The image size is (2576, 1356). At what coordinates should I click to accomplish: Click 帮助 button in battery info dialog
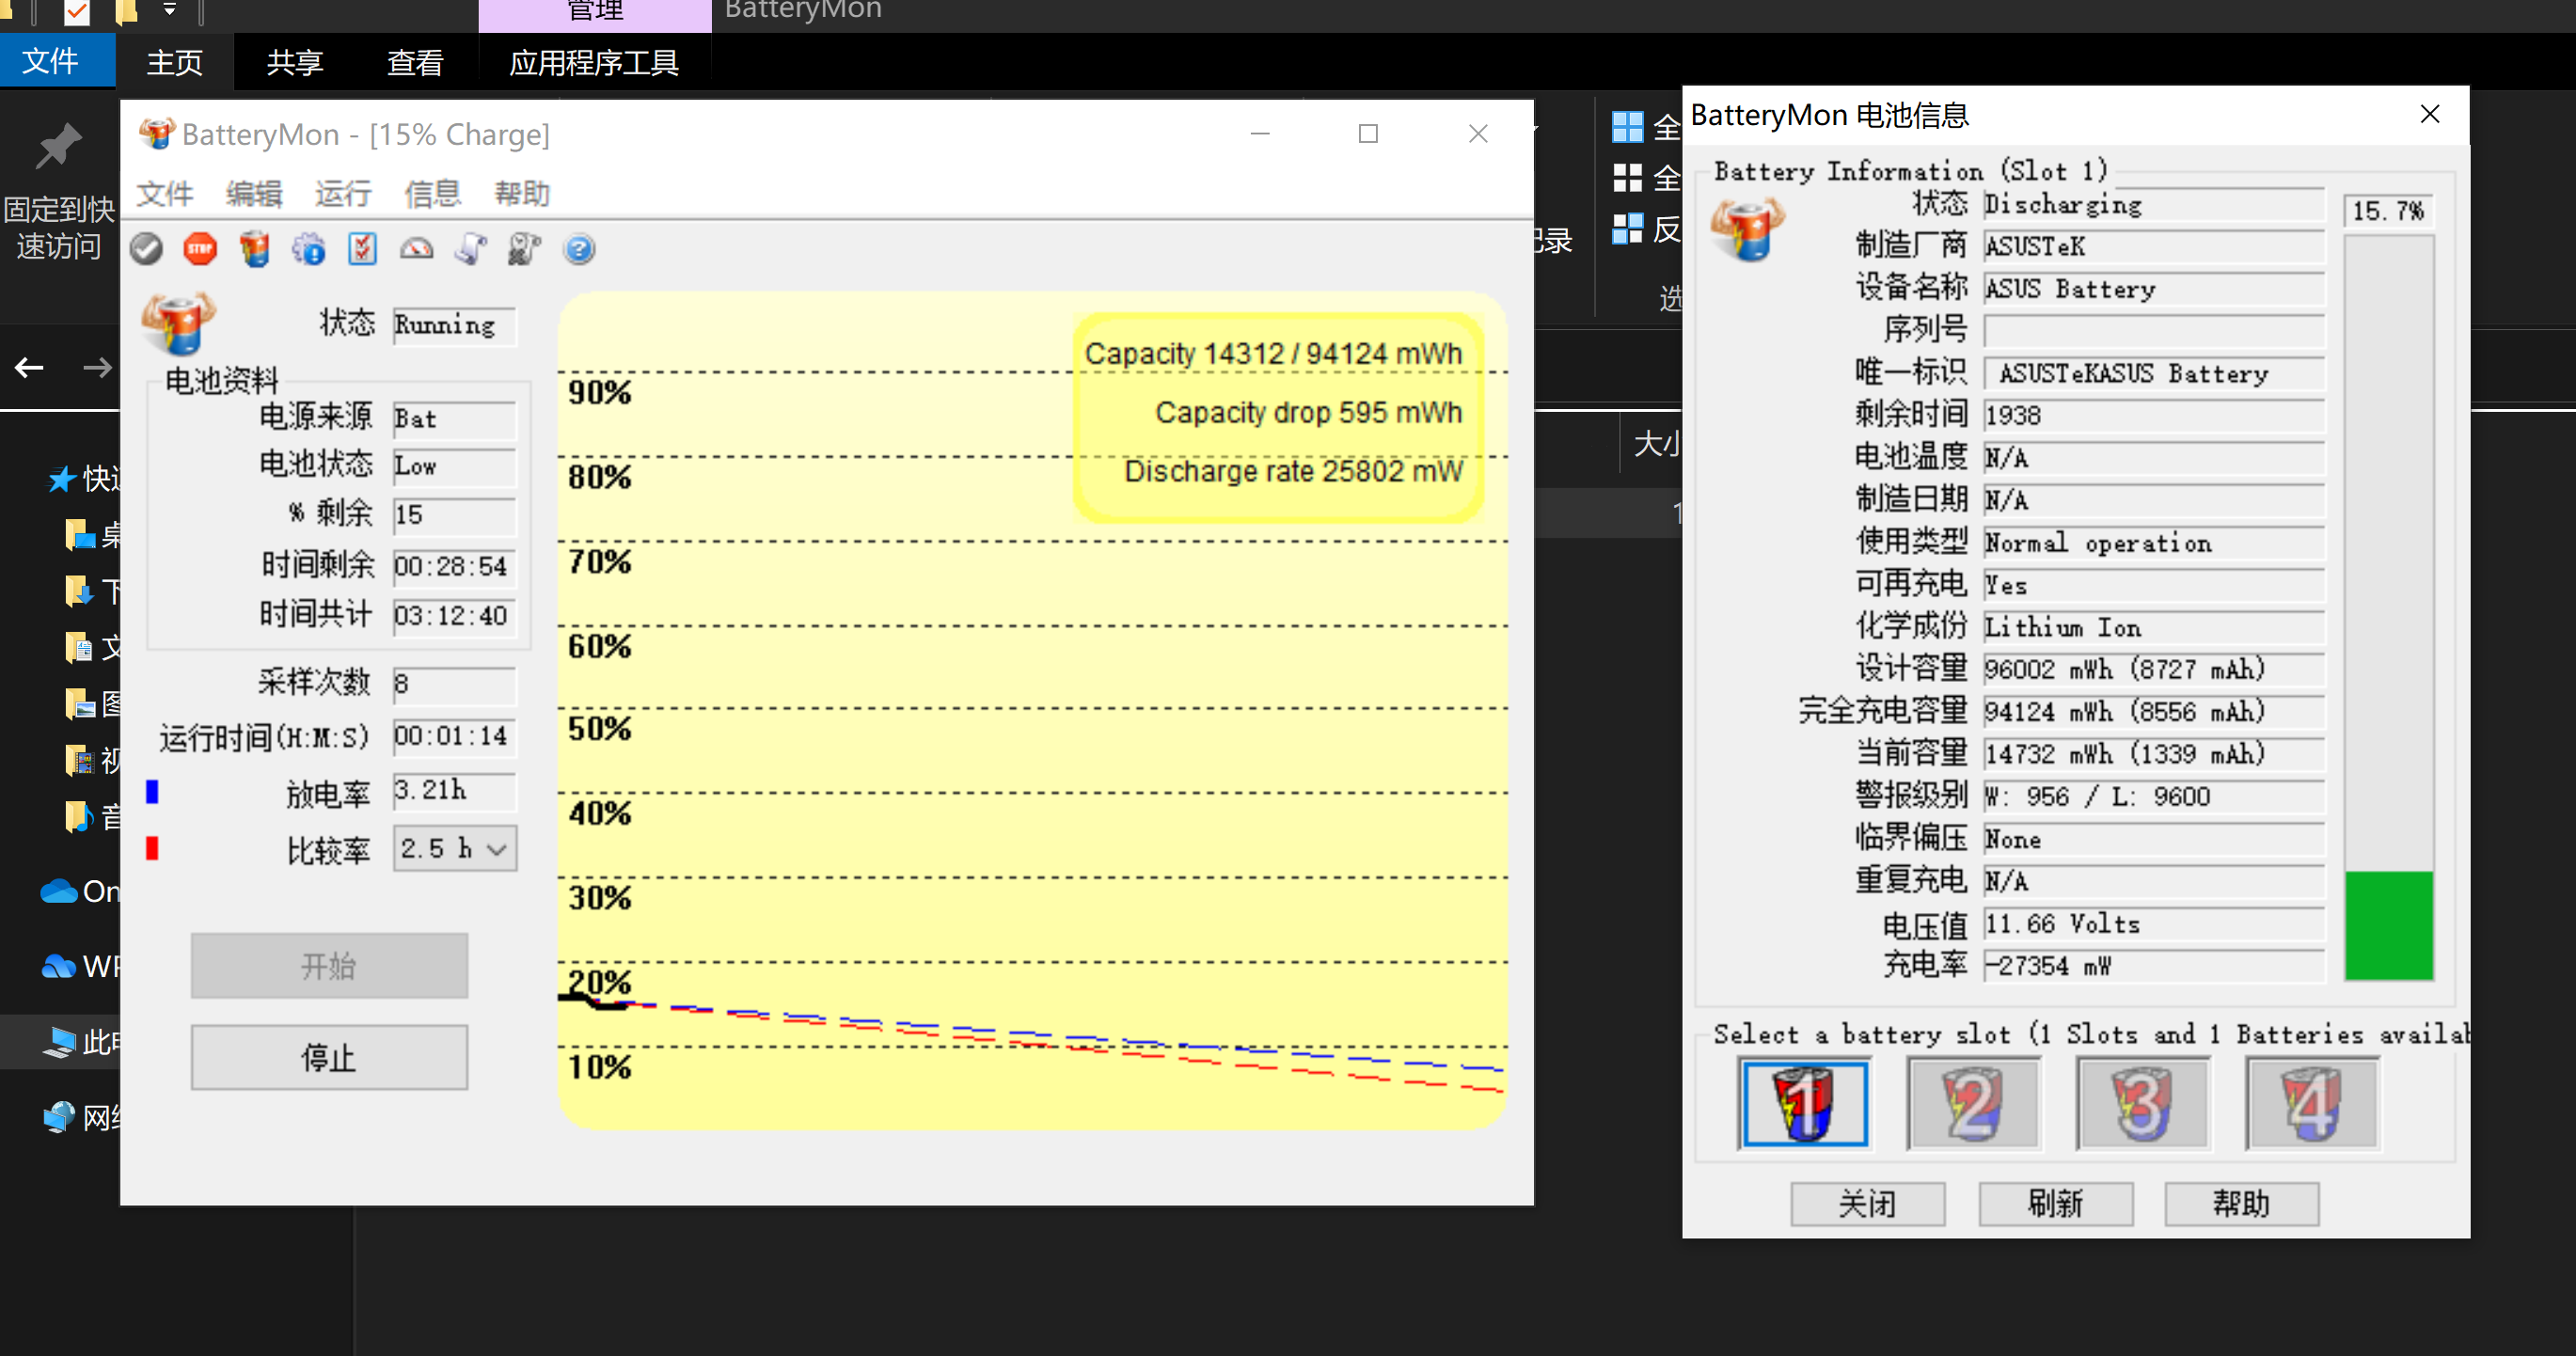pos(2241,1203)
